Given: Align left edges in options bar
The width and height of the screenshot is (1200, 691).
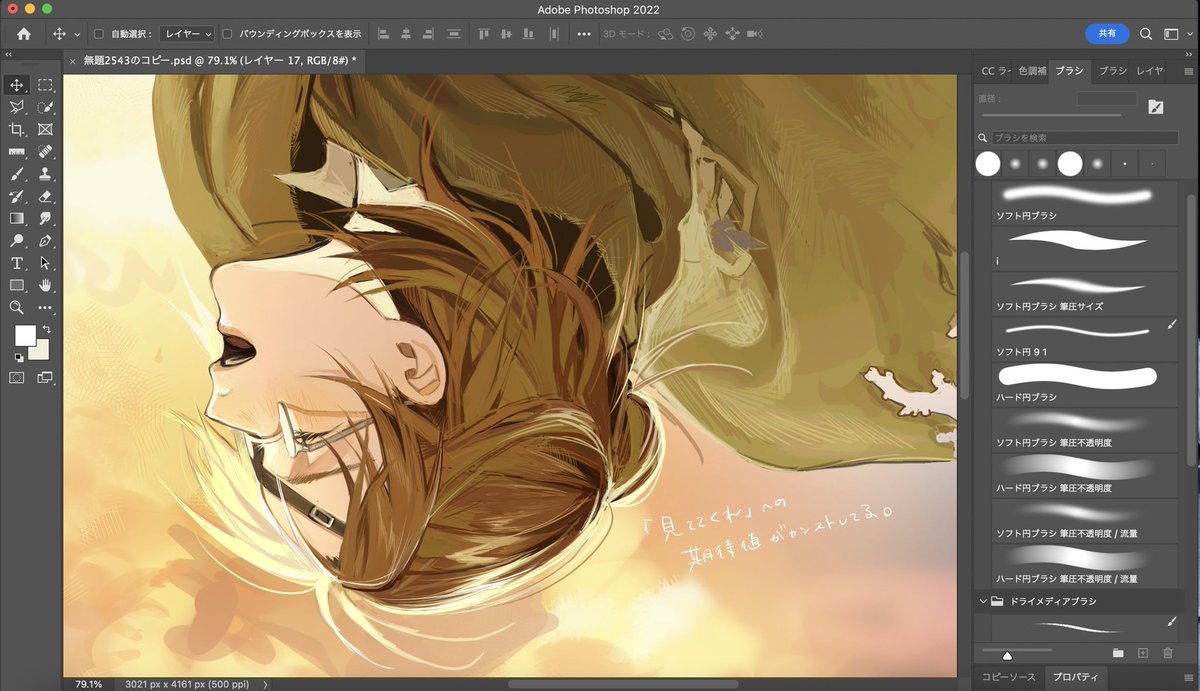Looking at the screenshot, I should point(383,34).
